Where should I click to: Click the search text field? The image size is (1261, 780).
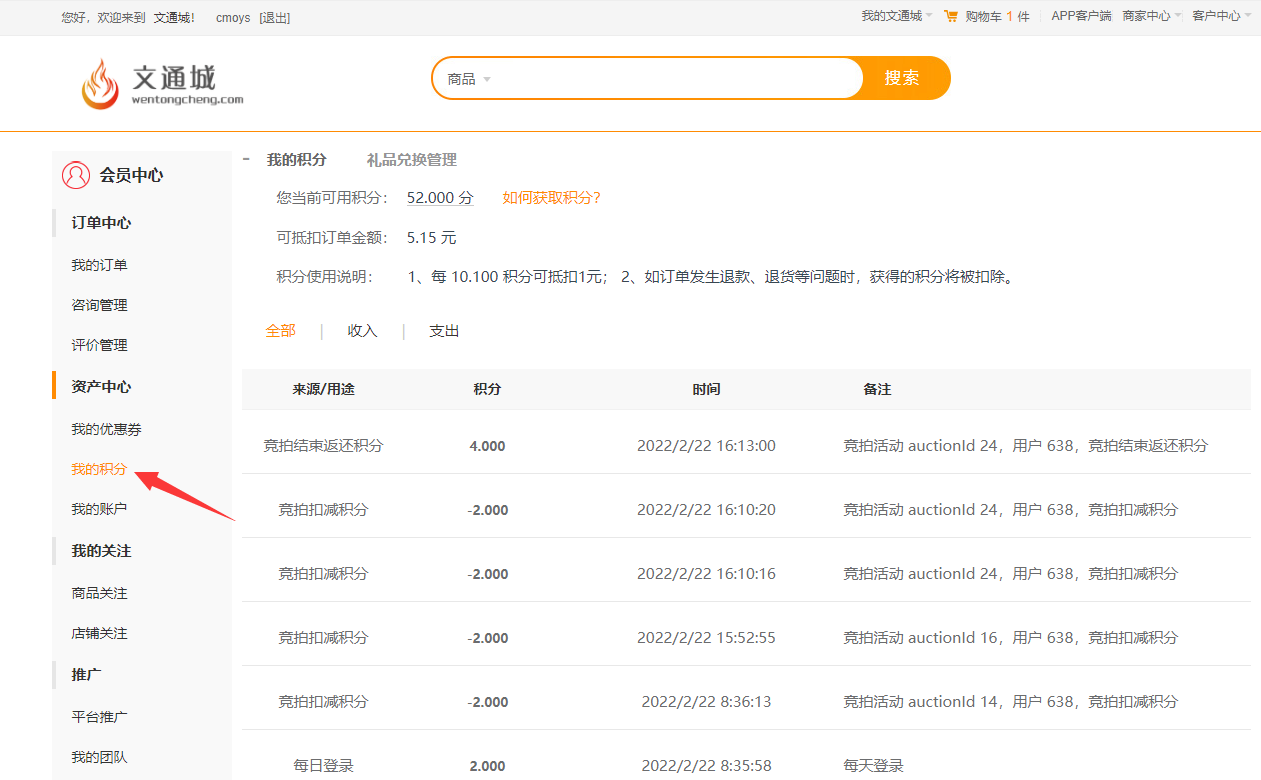[678, 79]
